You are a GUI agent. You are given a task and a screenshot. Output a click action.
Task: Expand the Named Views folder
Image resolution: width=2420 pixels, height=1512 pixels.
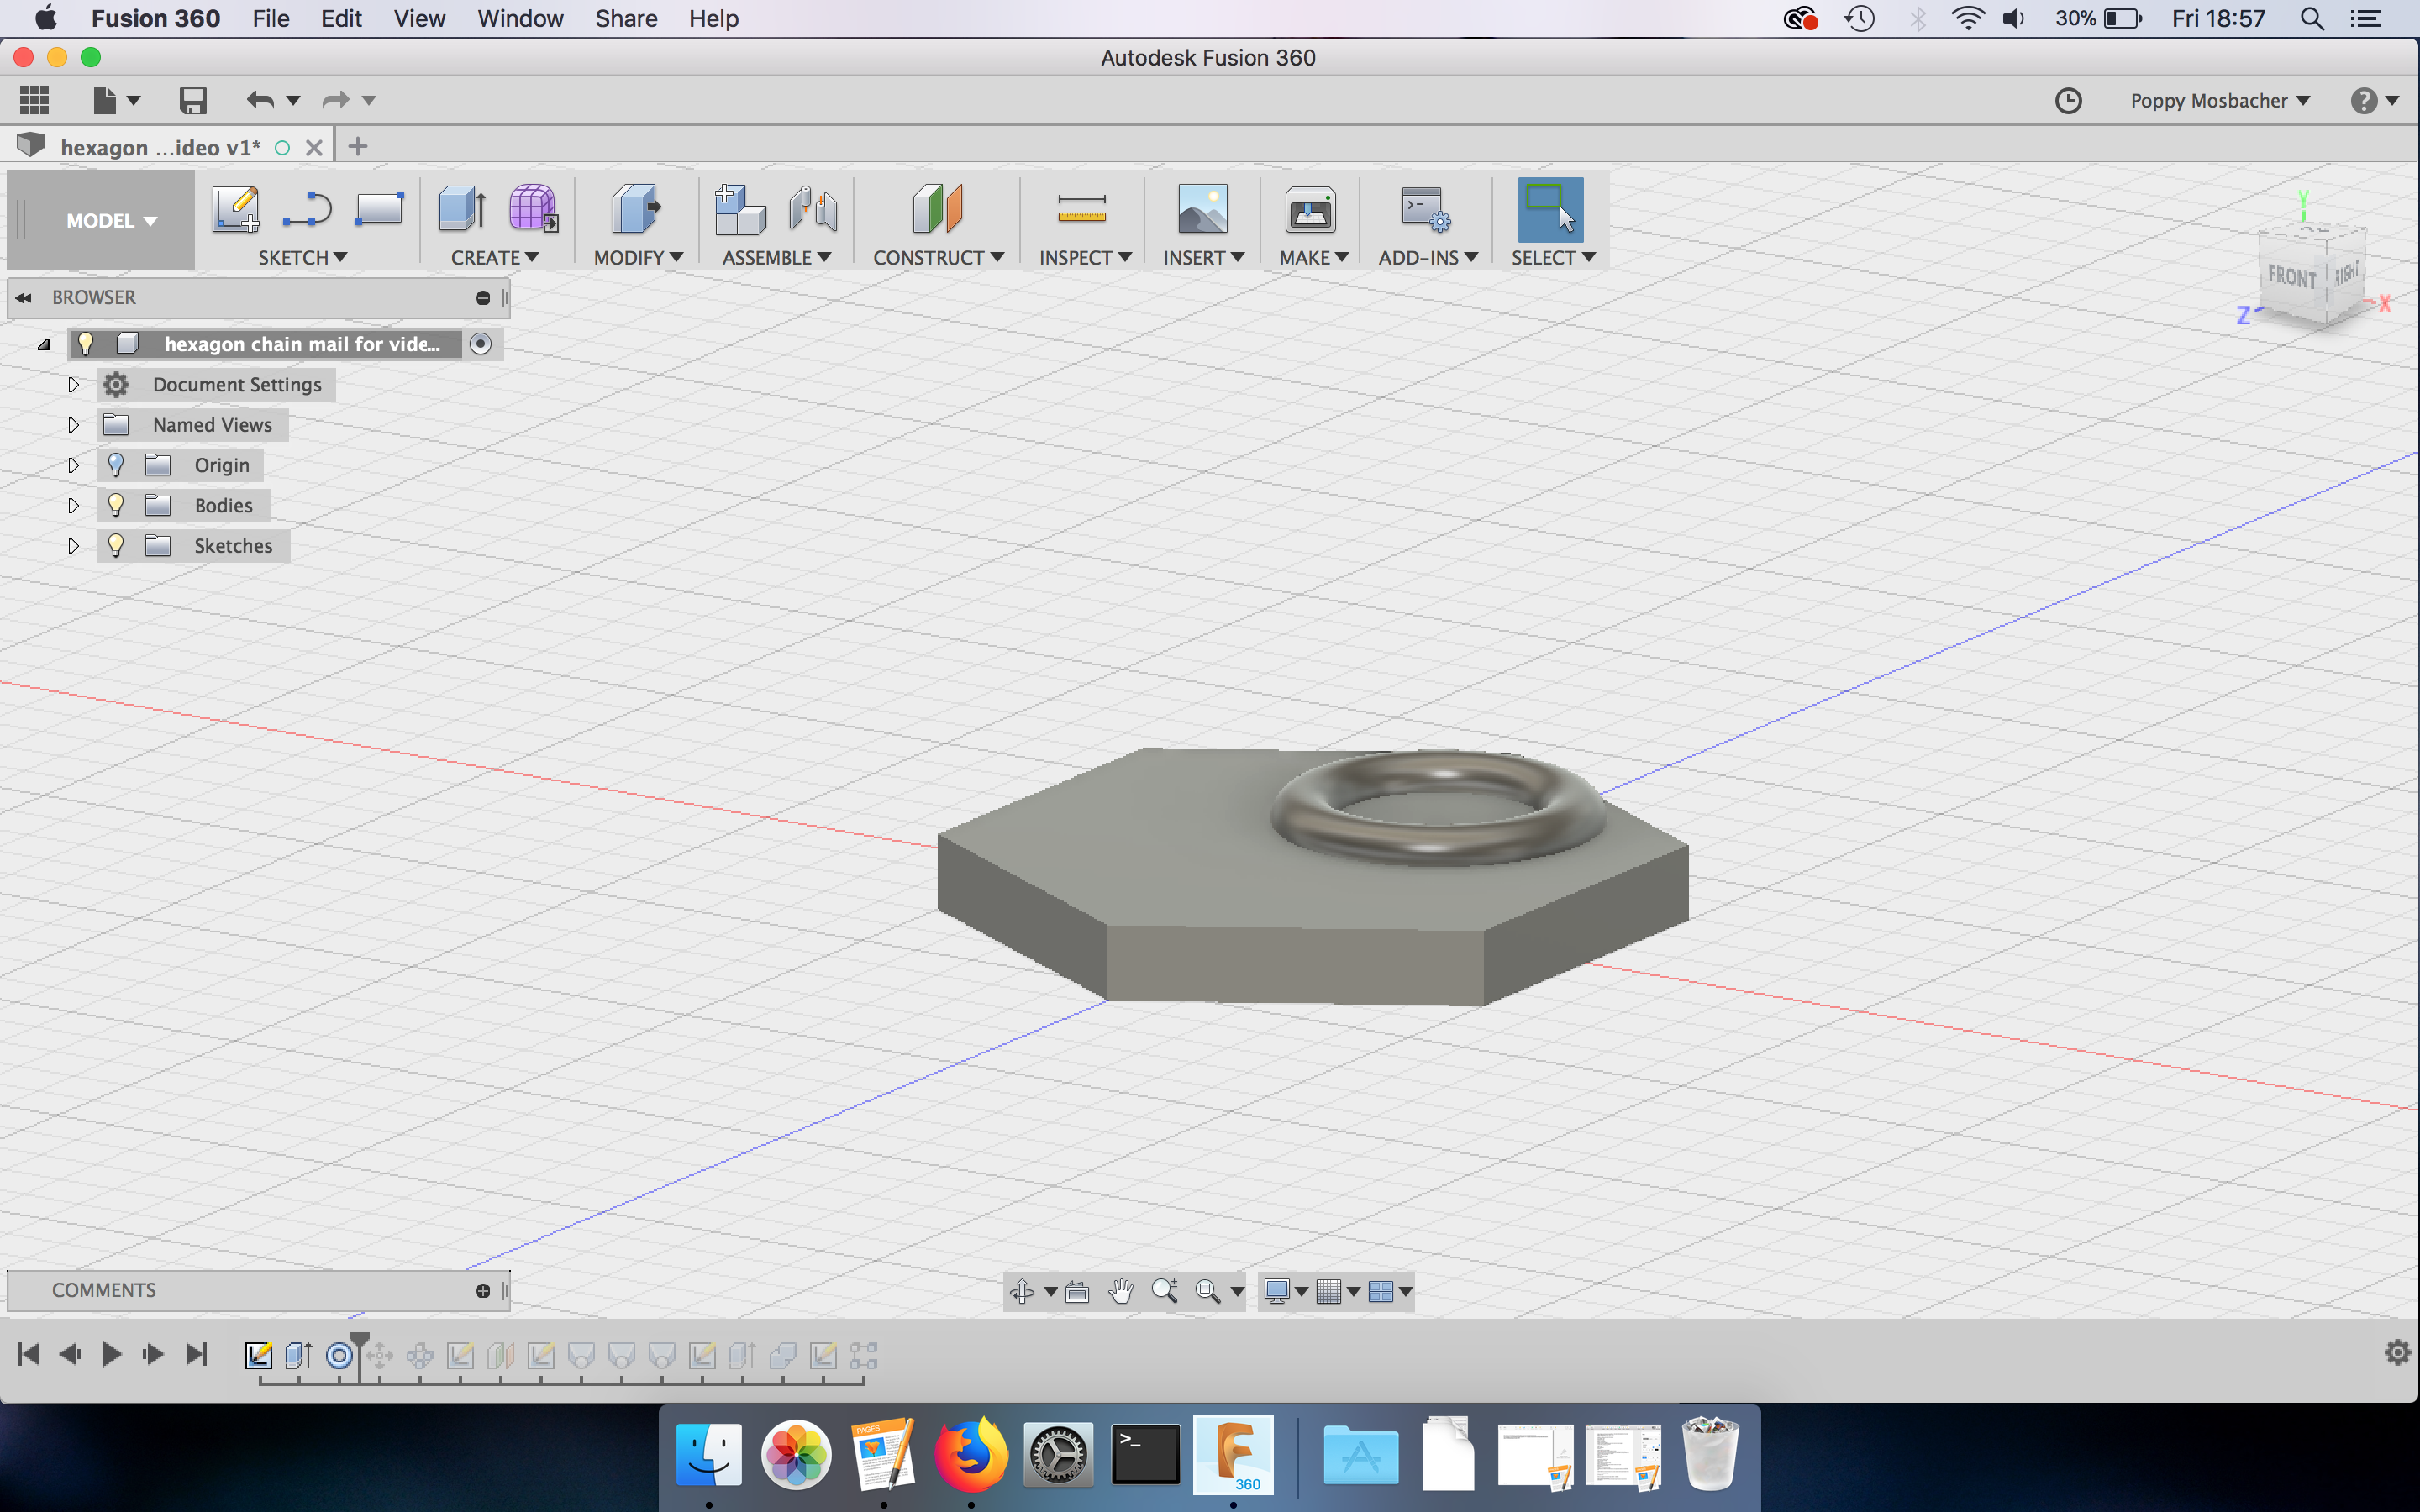click(71, 423)
